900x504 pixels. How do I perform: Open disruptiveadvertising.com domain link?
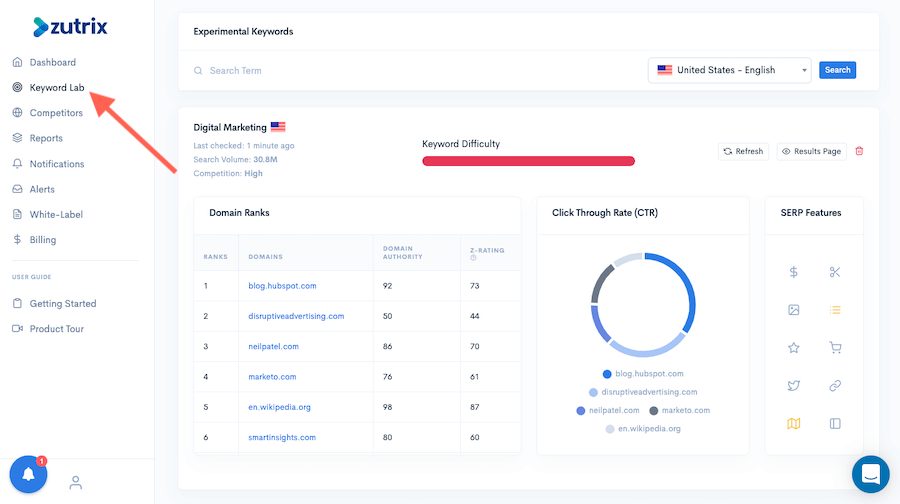coord(296,316)
